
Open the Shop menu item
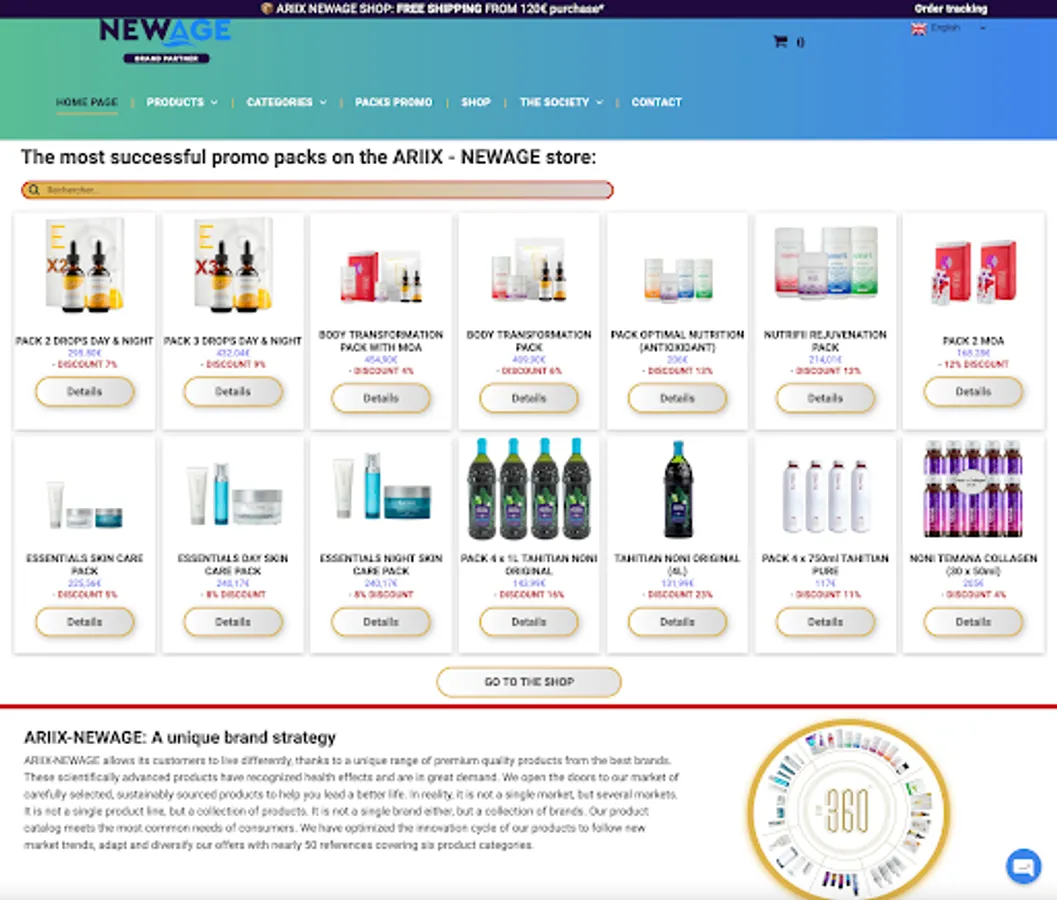click(x=476, y=102)
